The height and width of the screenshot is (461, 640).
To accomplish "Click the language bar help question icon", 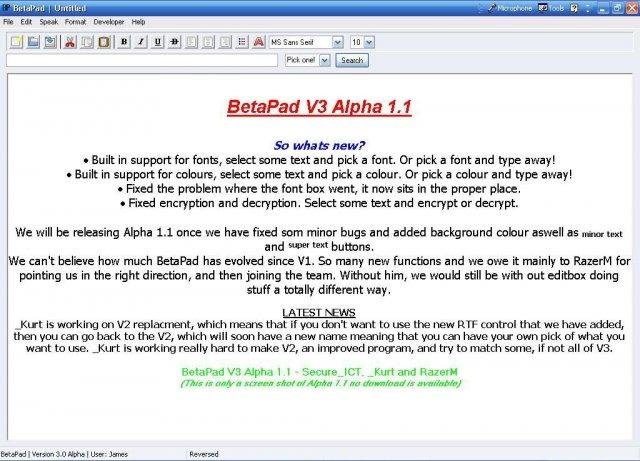I will [x=574, y=8].
